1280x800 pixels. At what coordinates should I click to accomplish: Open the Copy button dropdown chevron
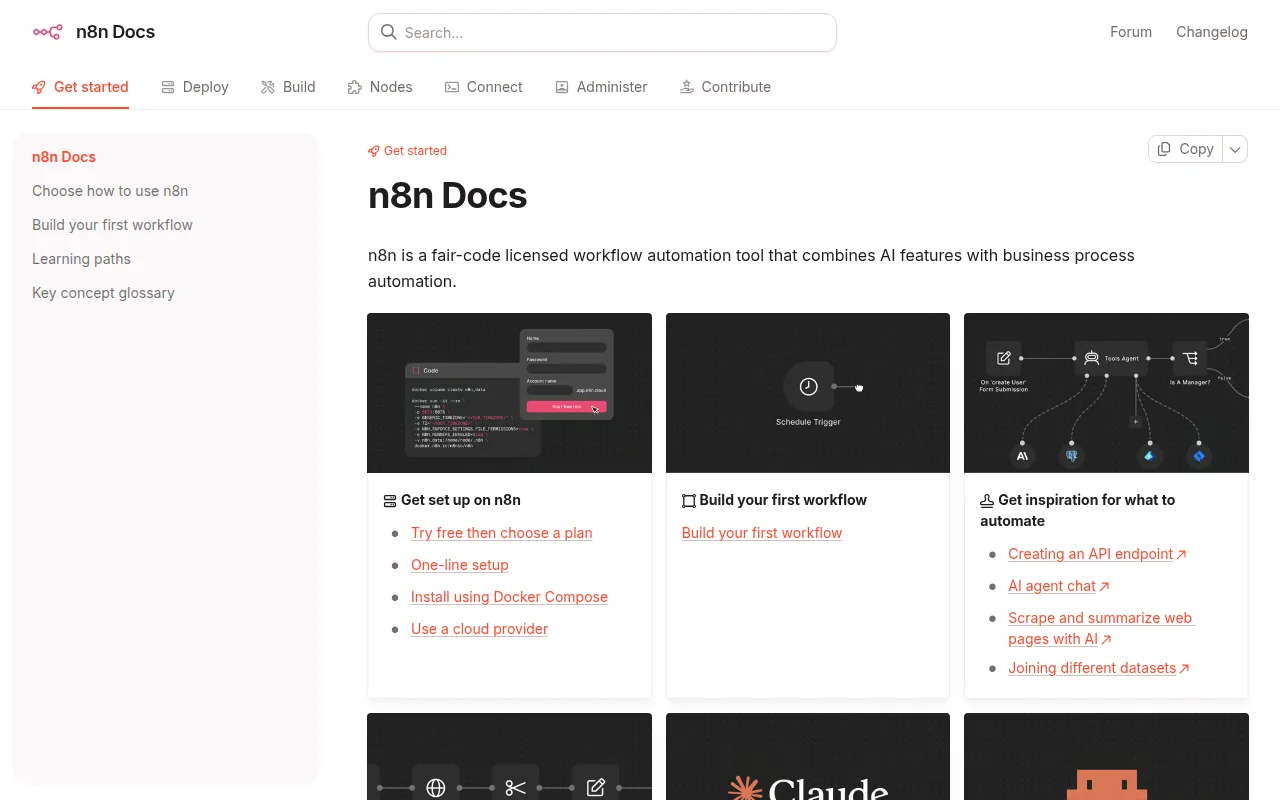point(1235,149)
